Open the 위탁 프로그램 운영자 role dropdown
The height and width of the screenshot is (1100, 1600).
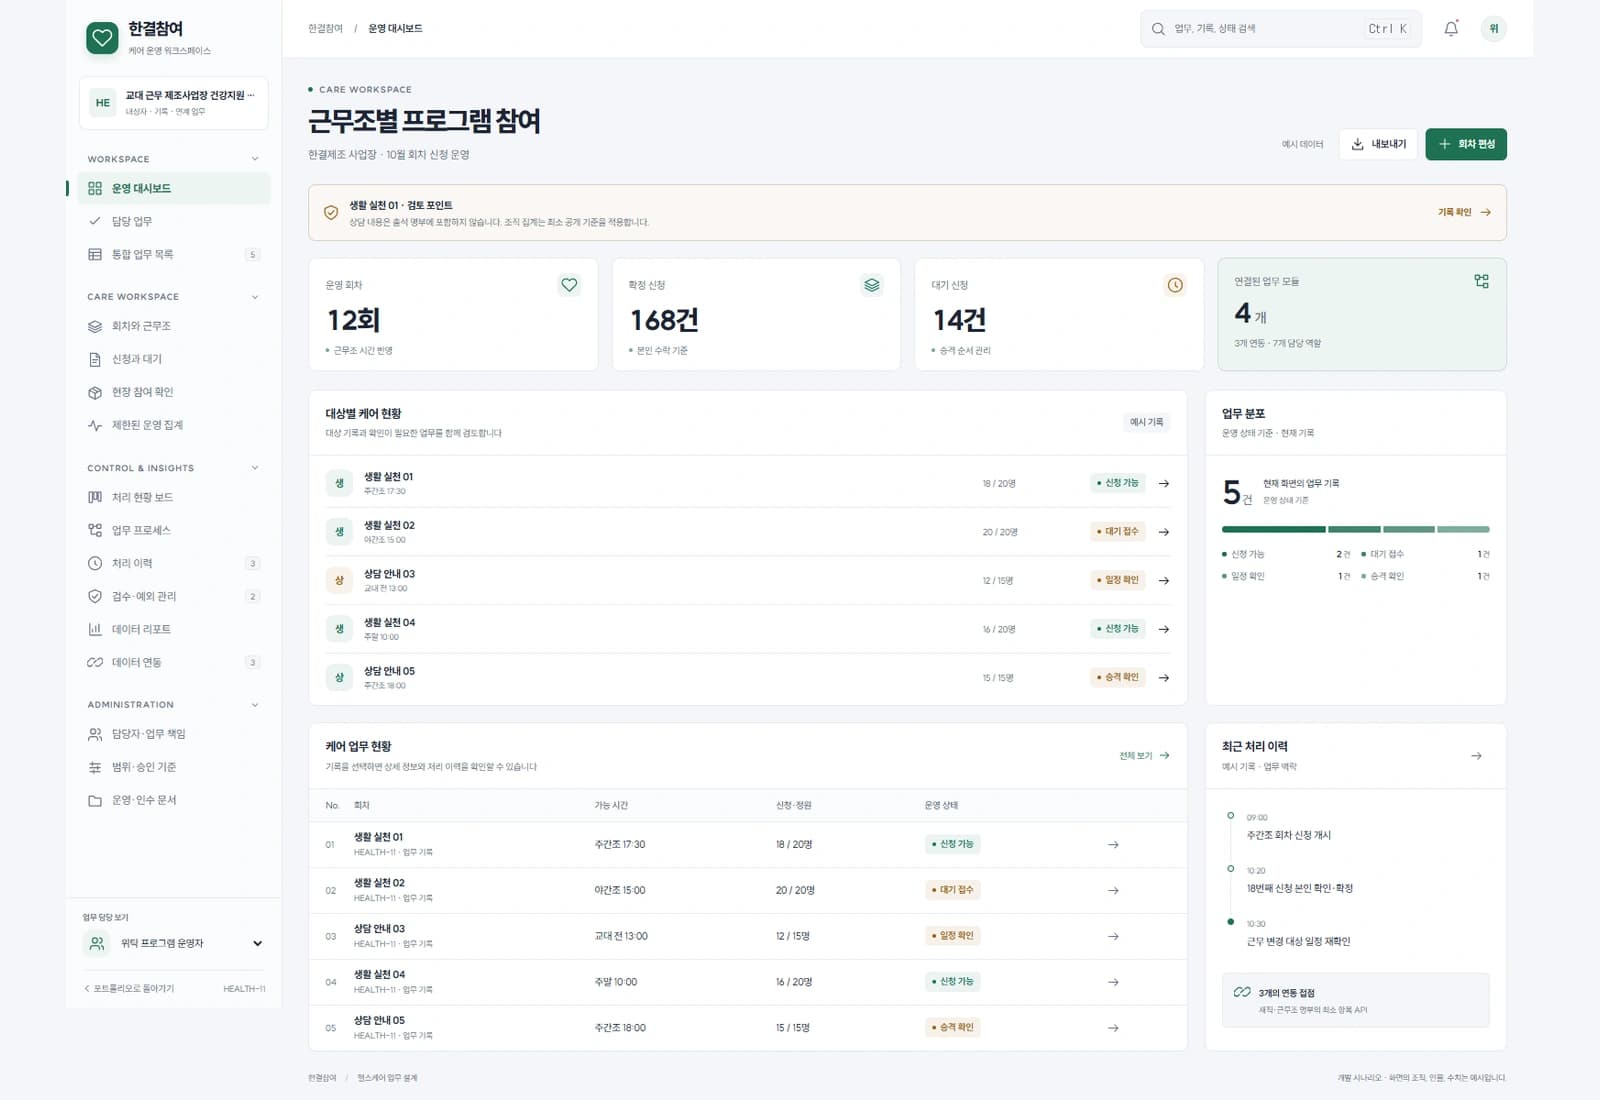pos(174,943)
